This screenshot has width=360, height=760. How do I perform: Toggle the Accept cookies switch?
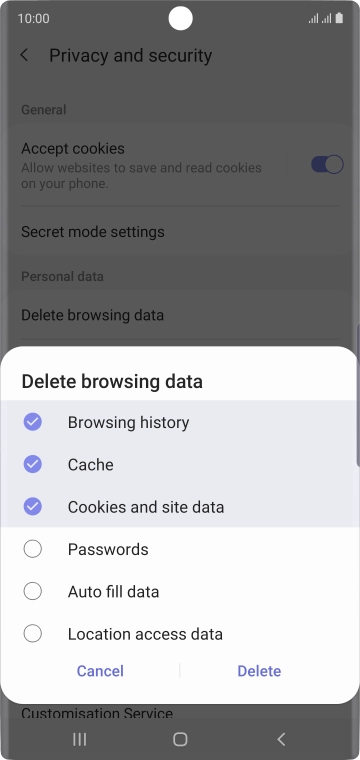pyautogui.click(x=327, y=165)
